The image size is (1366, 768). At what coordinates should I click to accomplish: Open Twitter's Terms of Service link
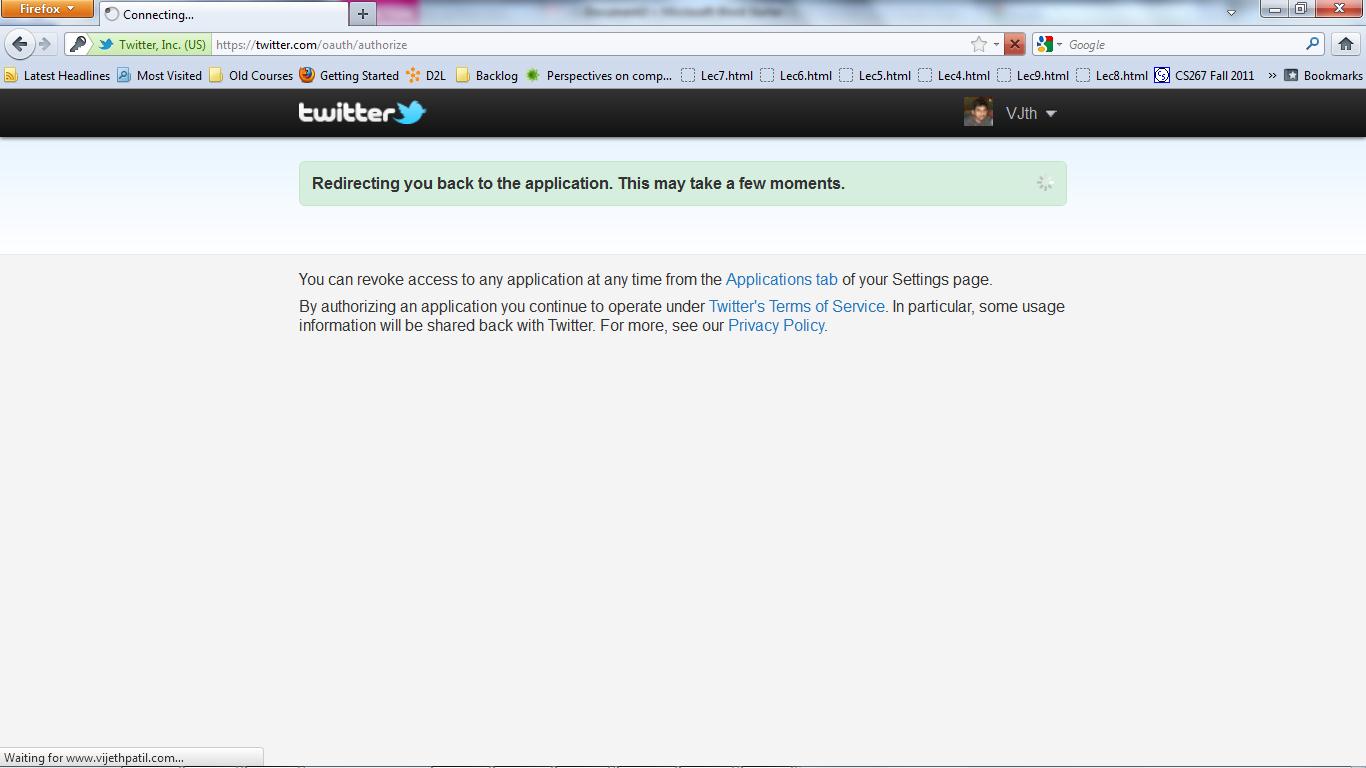coord(797,306)
